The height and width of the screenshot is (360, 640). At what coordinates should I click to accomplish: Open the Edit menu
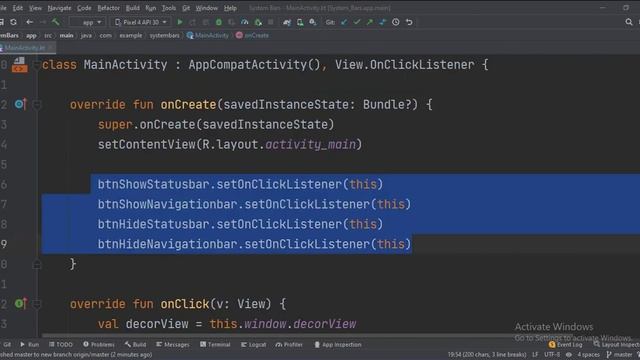18,8
